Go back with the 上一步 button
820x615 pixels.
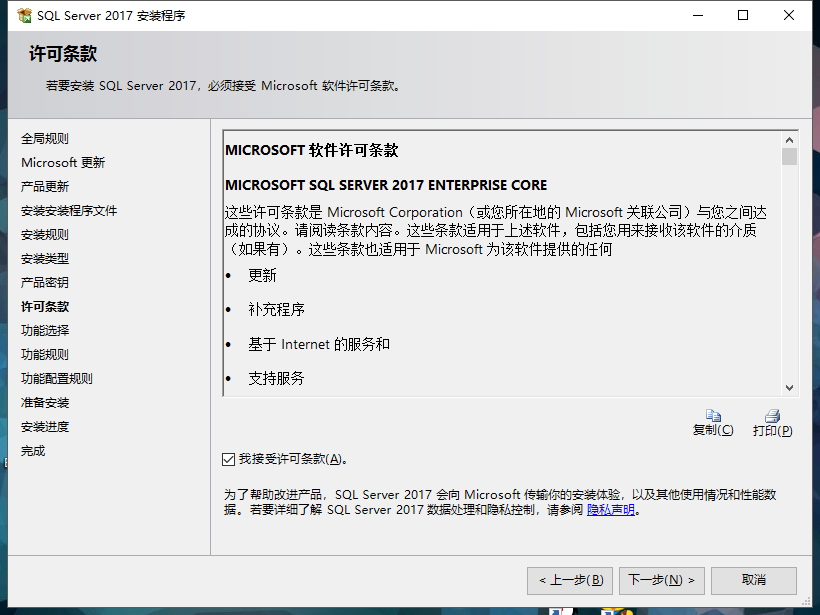click(570, 580)
